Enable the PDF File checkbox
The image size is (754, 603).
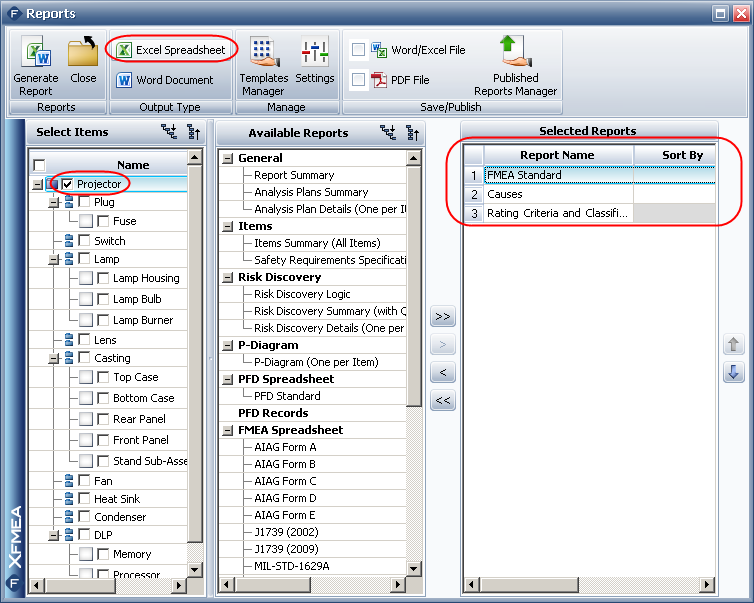tap(358, 80)
